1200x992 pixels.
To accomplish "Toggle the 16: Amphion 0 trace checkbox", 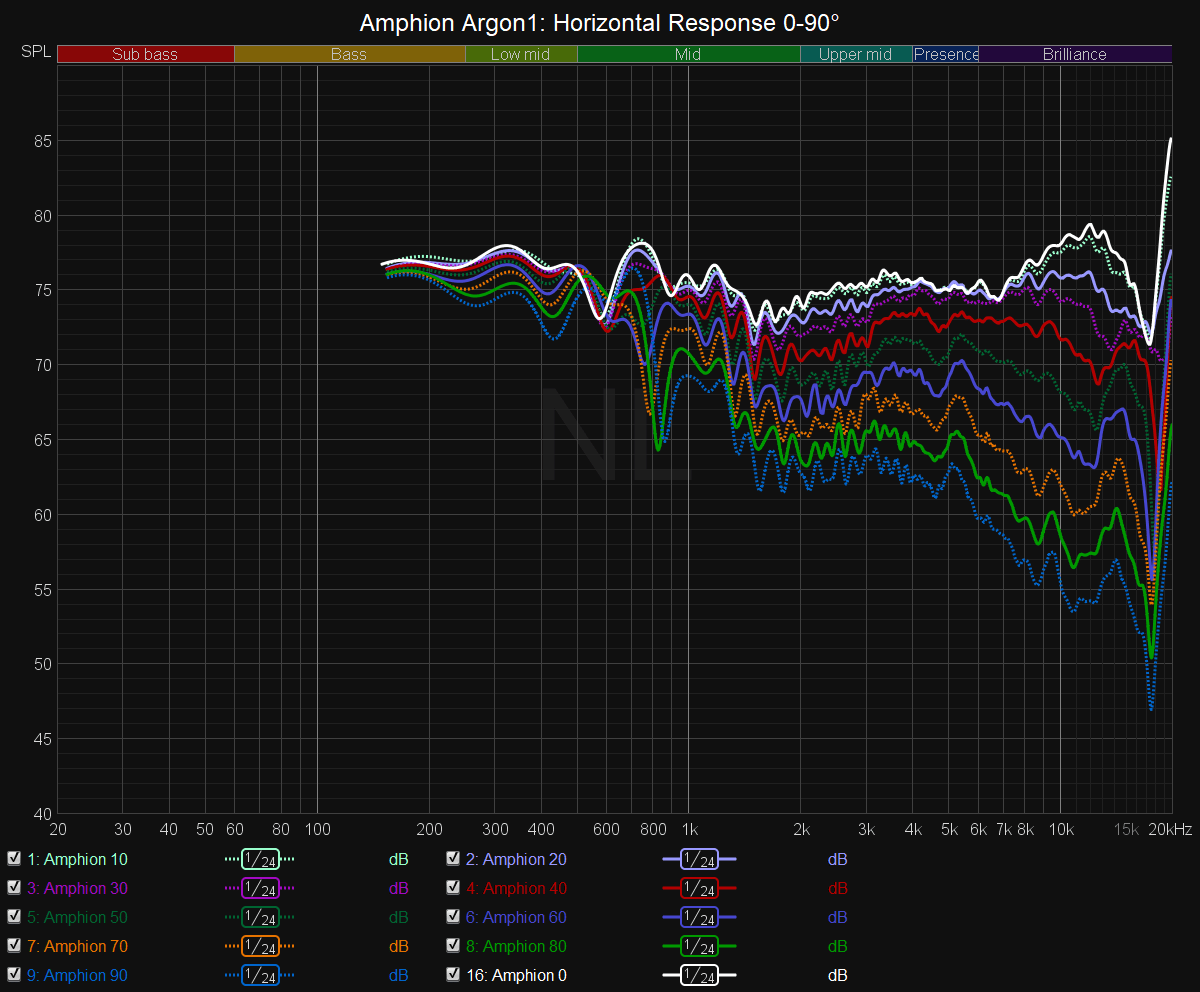I will (453, 975).
